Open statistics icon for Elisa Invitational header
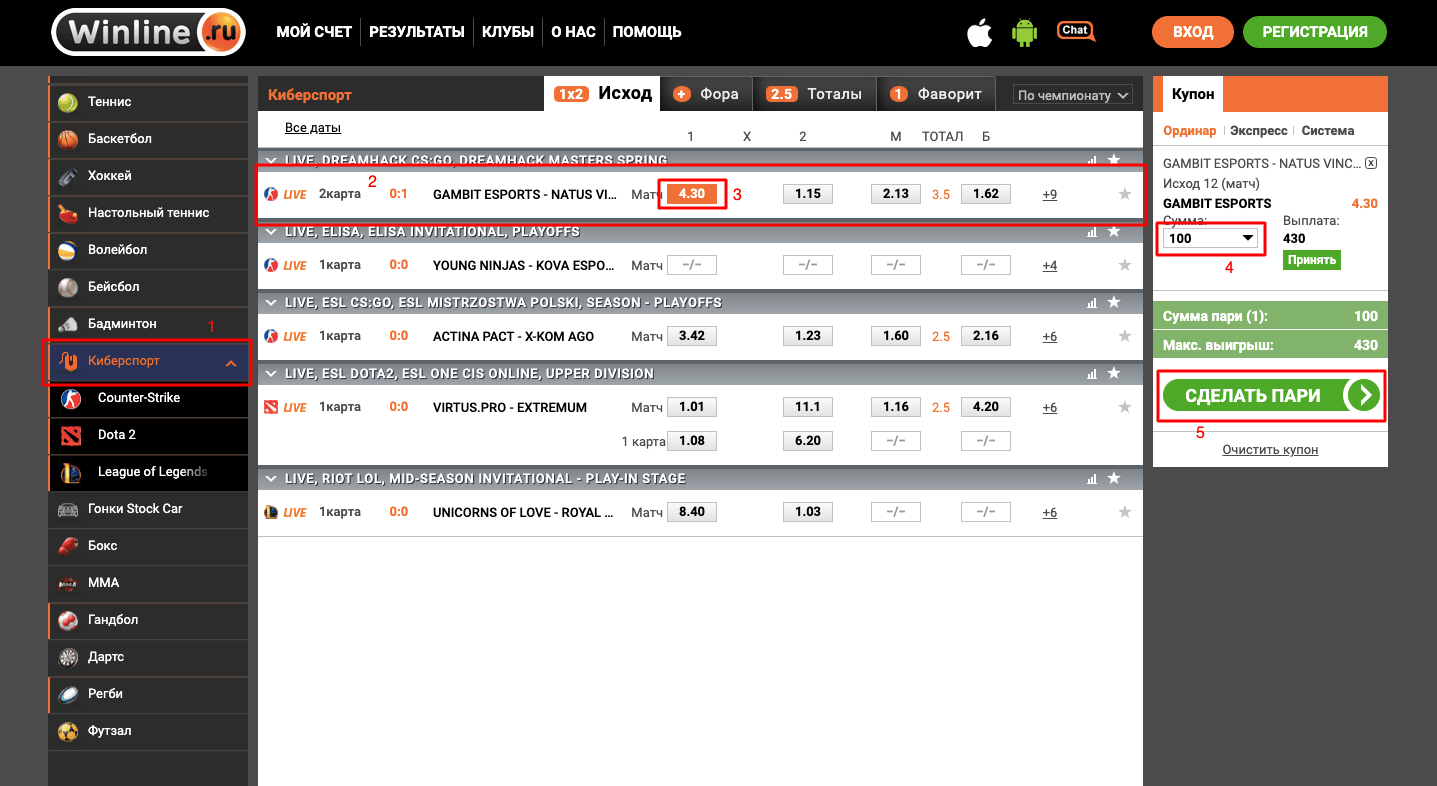The height and width of the screenshot is (786, 1437). tap(1092, 232)
